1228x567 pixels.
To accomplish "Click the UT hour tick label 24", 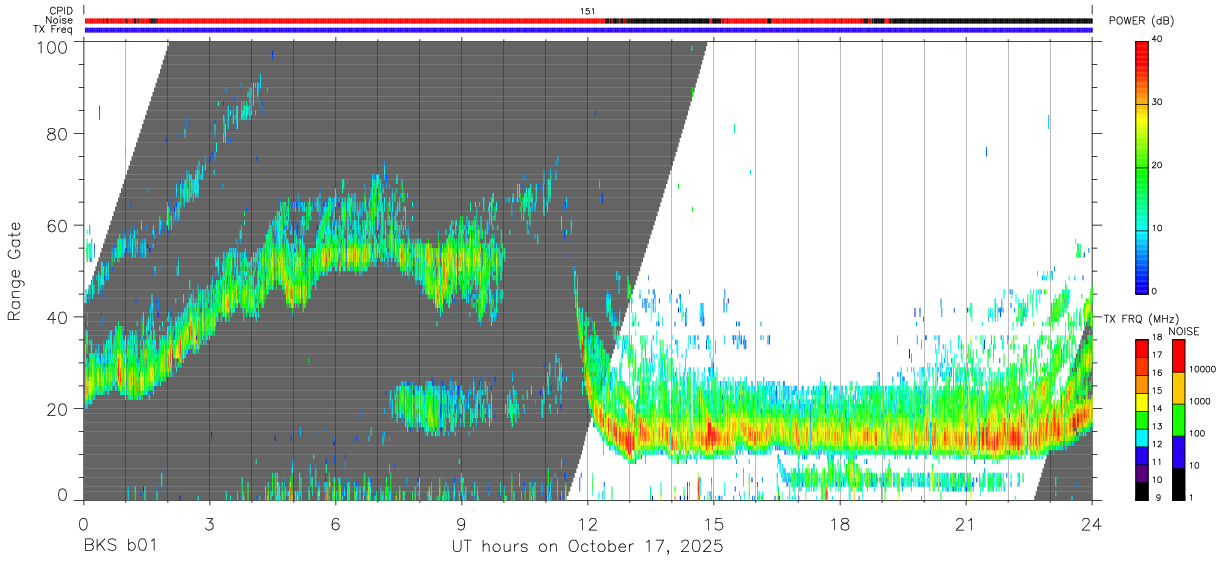I will pos(1092,523).
